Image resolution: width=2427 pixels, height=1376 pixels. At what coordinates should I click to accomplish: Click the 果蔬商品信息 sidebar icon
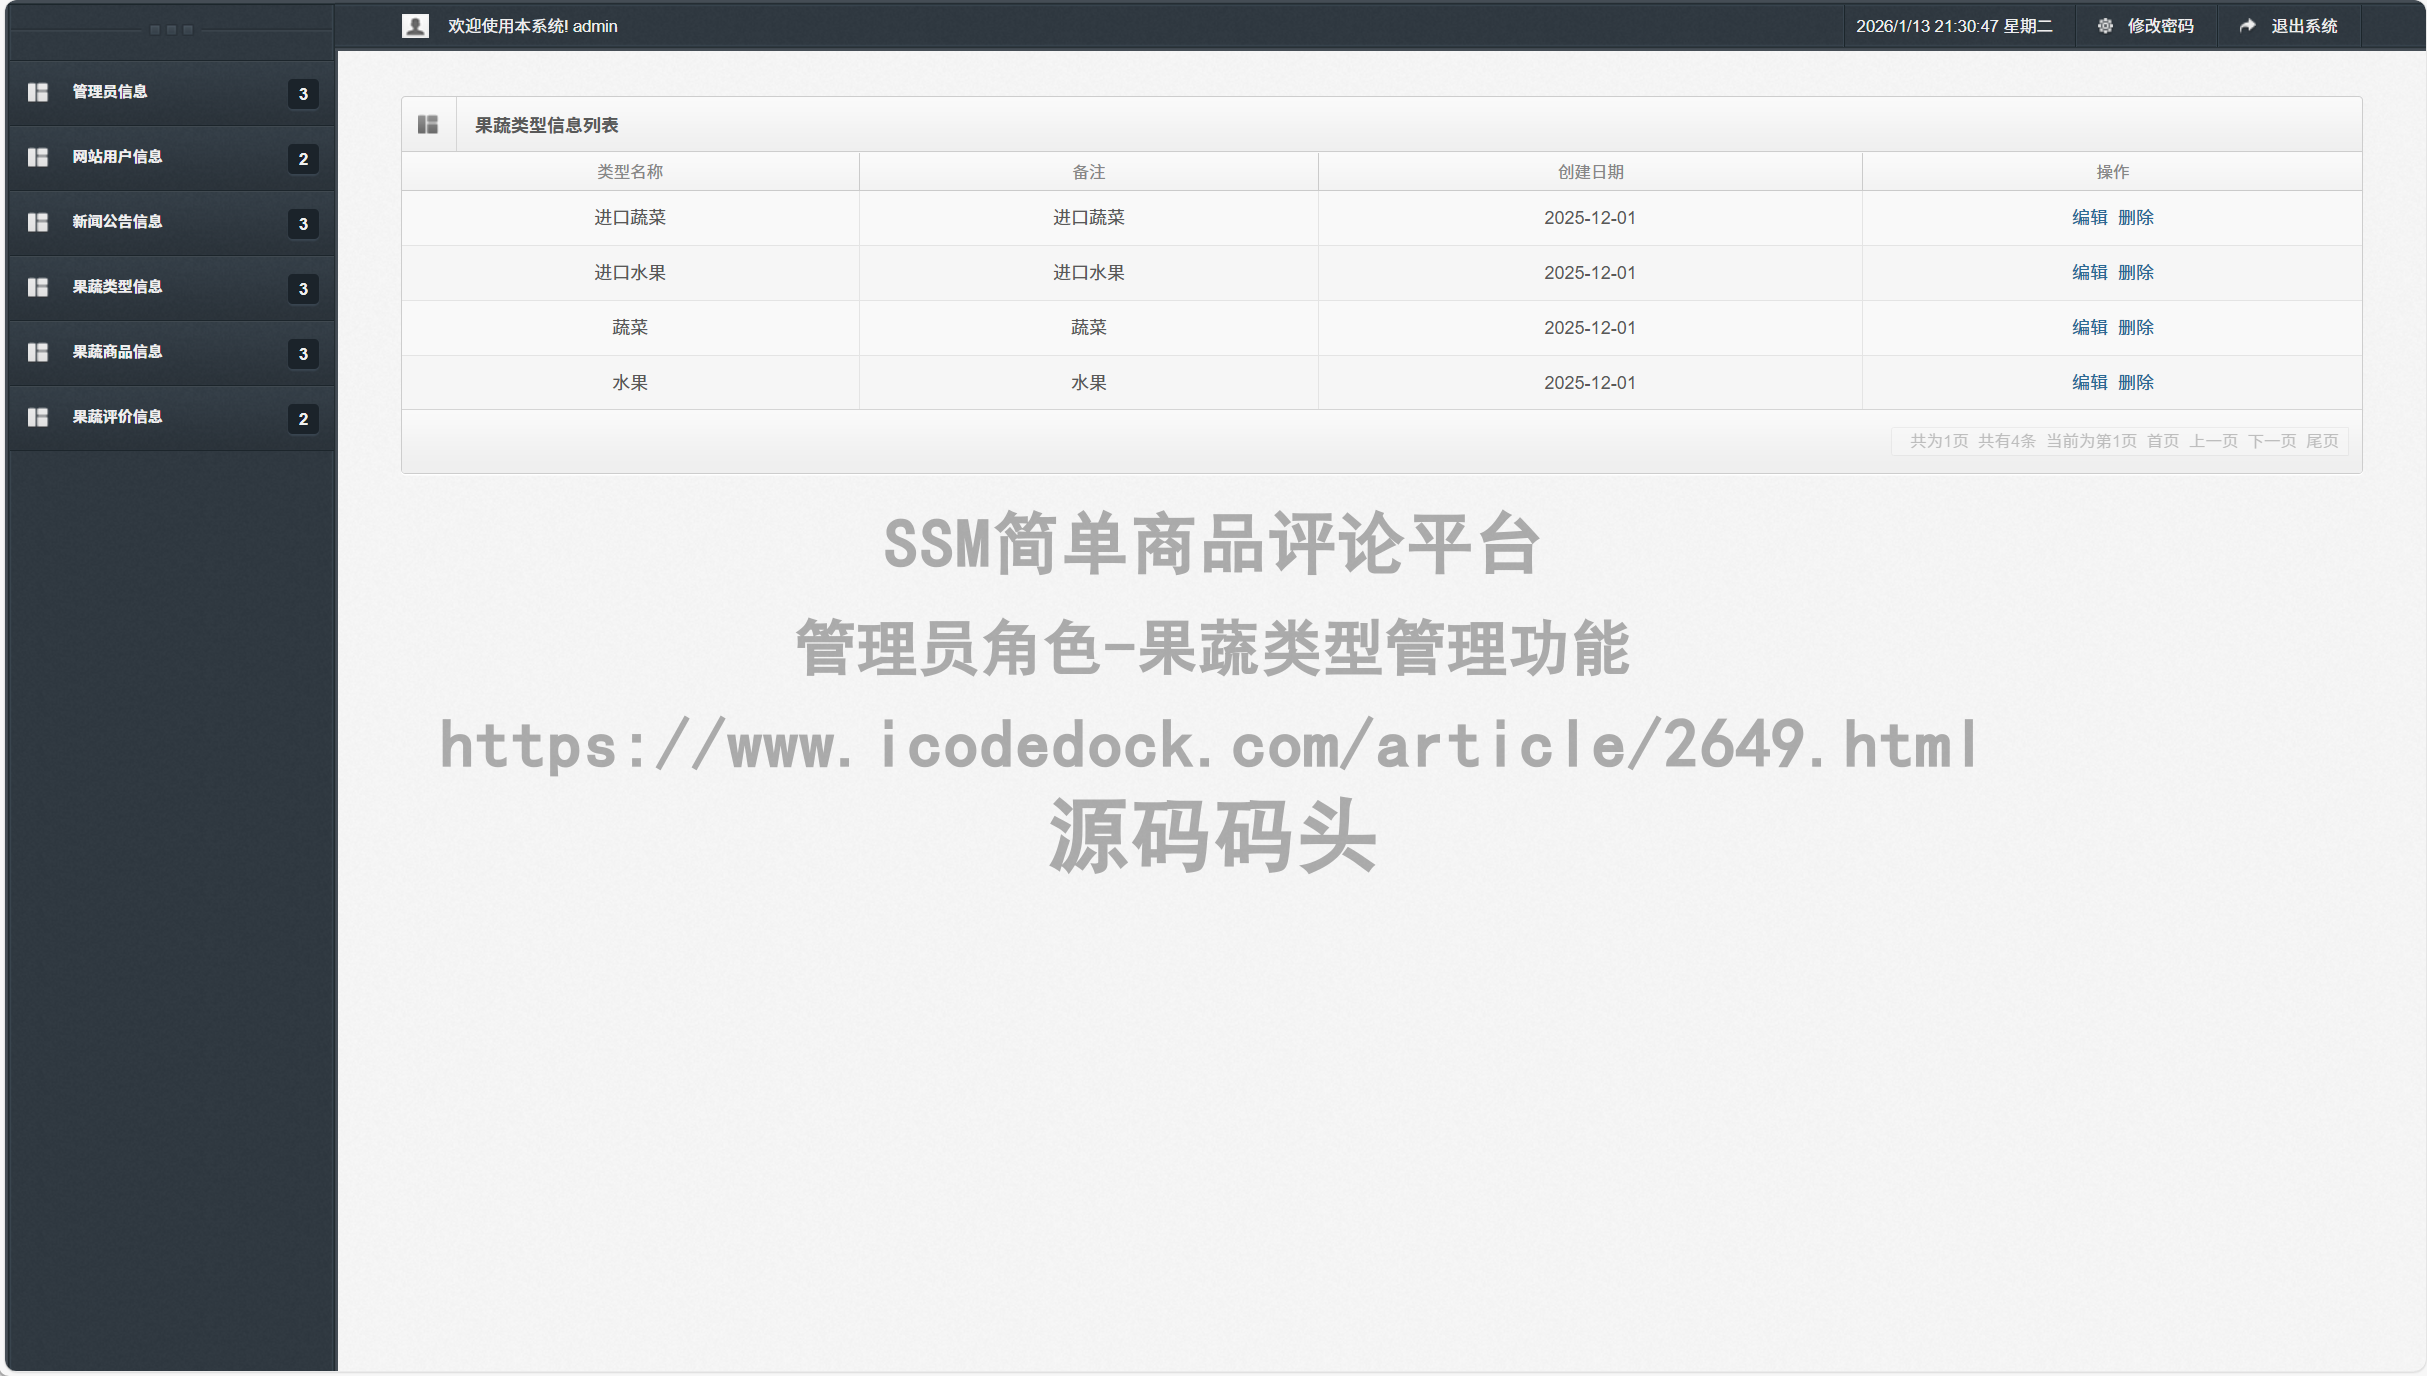pos(38,352)
